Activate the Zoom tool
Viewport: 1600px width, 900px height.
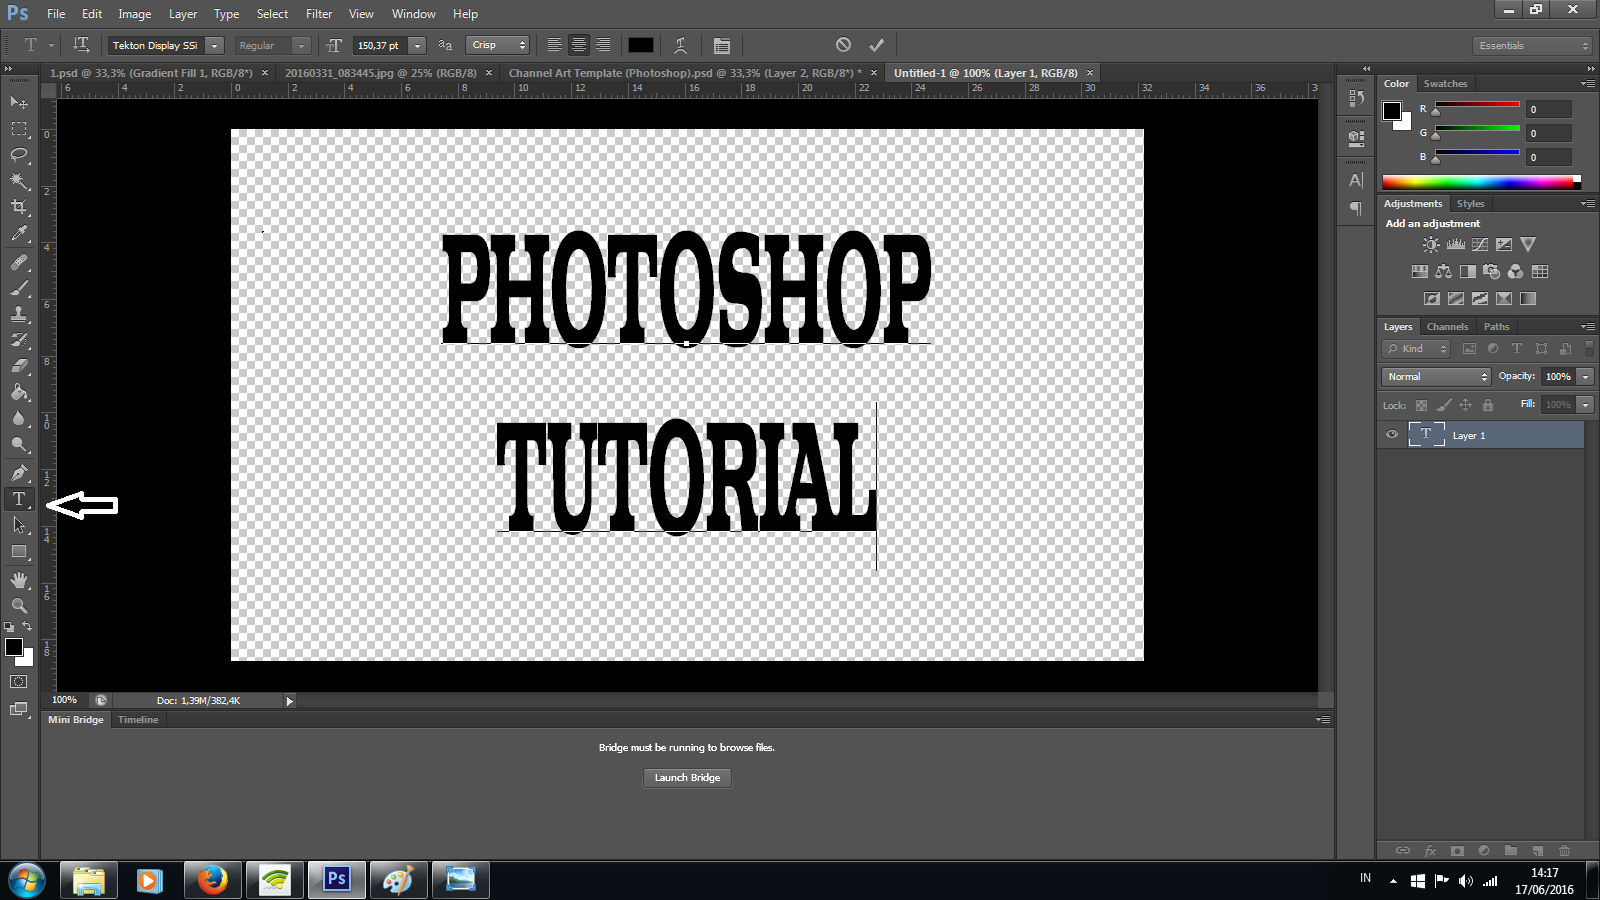point(18,605)
